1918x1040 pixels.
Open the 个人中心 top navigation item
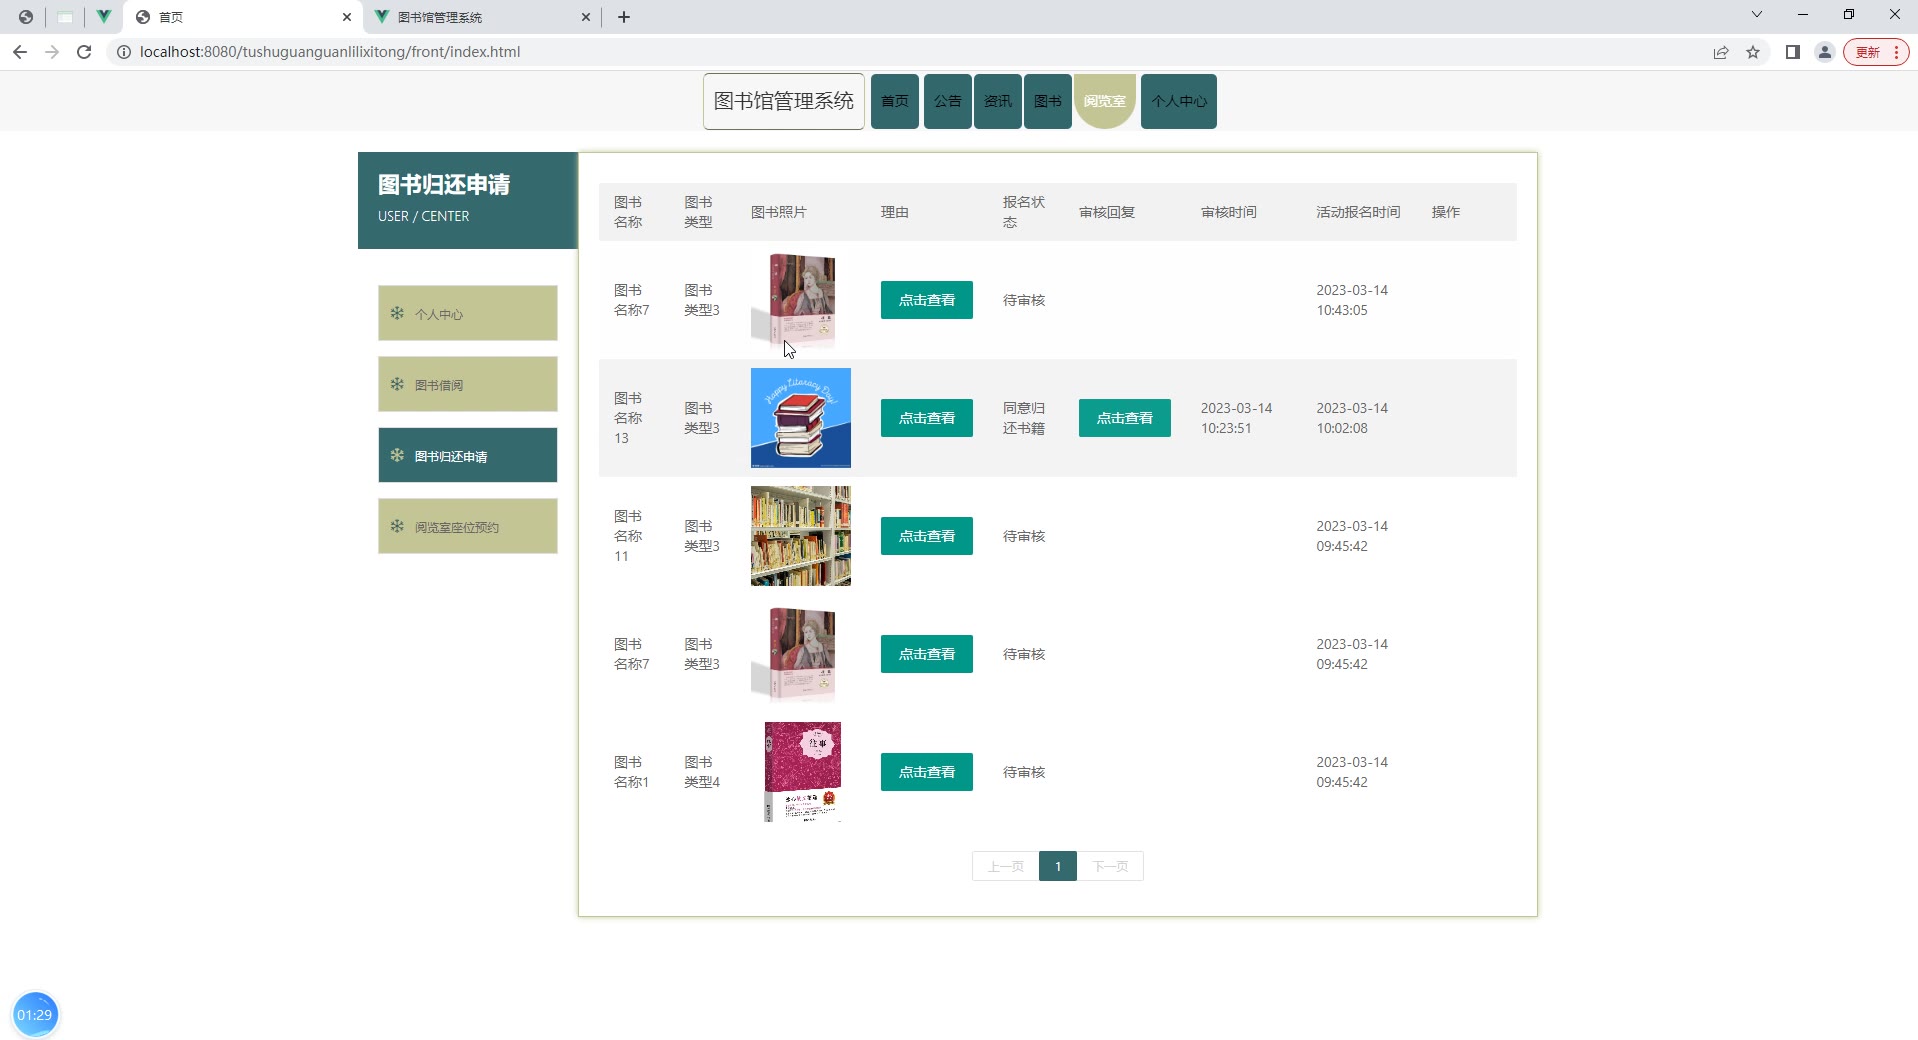[x=1179, y=101]
